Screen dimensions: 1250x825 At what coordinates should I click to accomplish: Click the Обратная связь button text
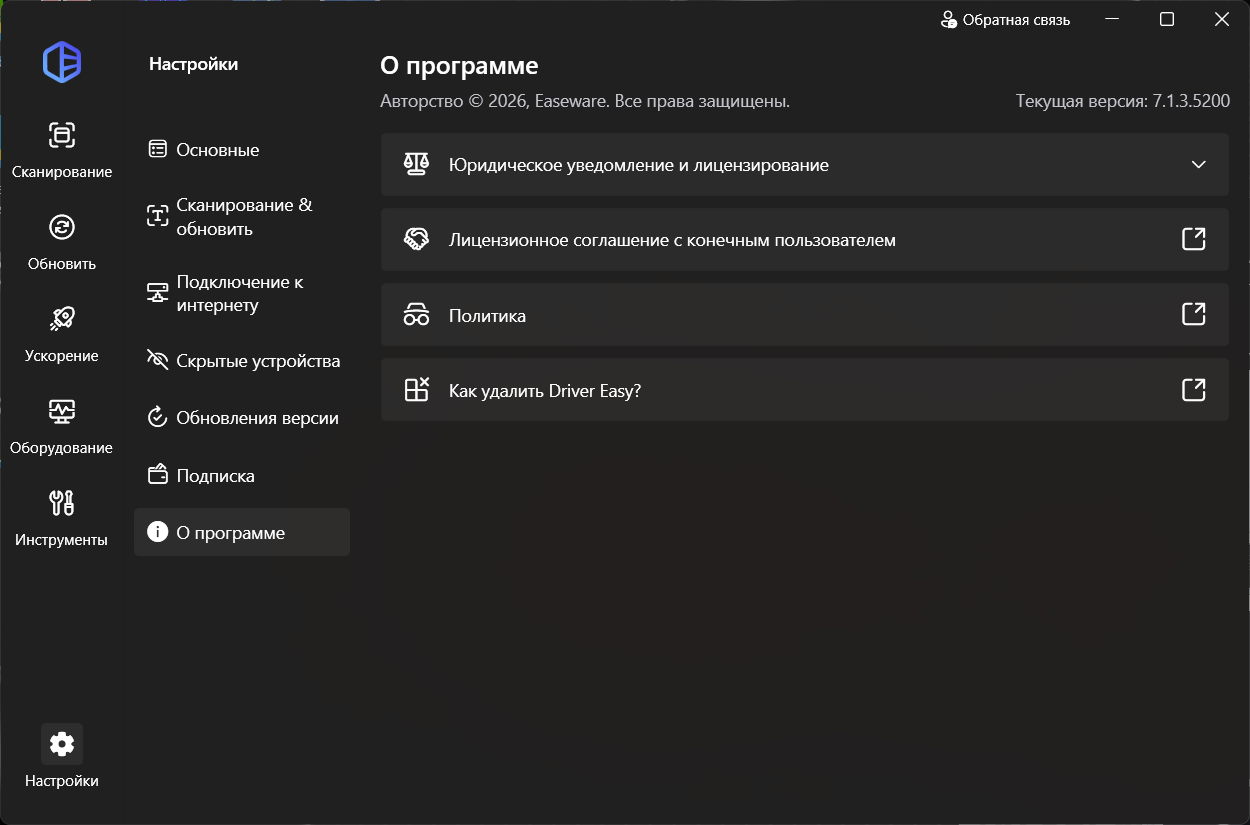coord(1016,20)
